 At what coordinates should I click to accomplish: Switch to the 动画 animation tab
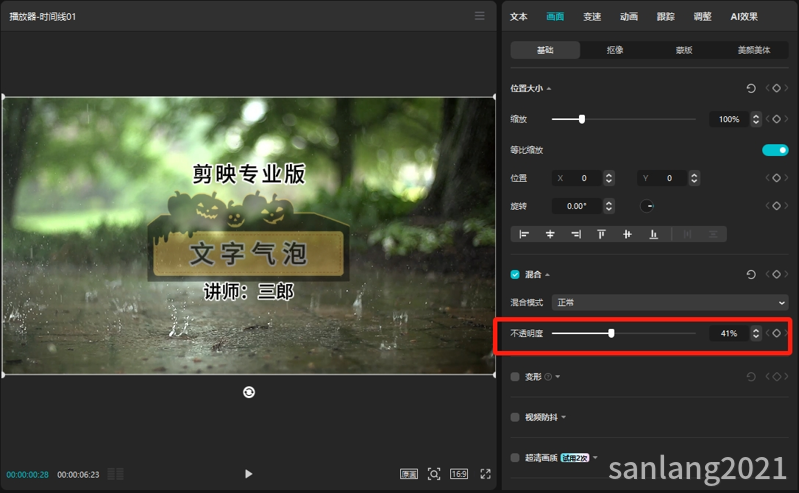click(x=629, y=16)
